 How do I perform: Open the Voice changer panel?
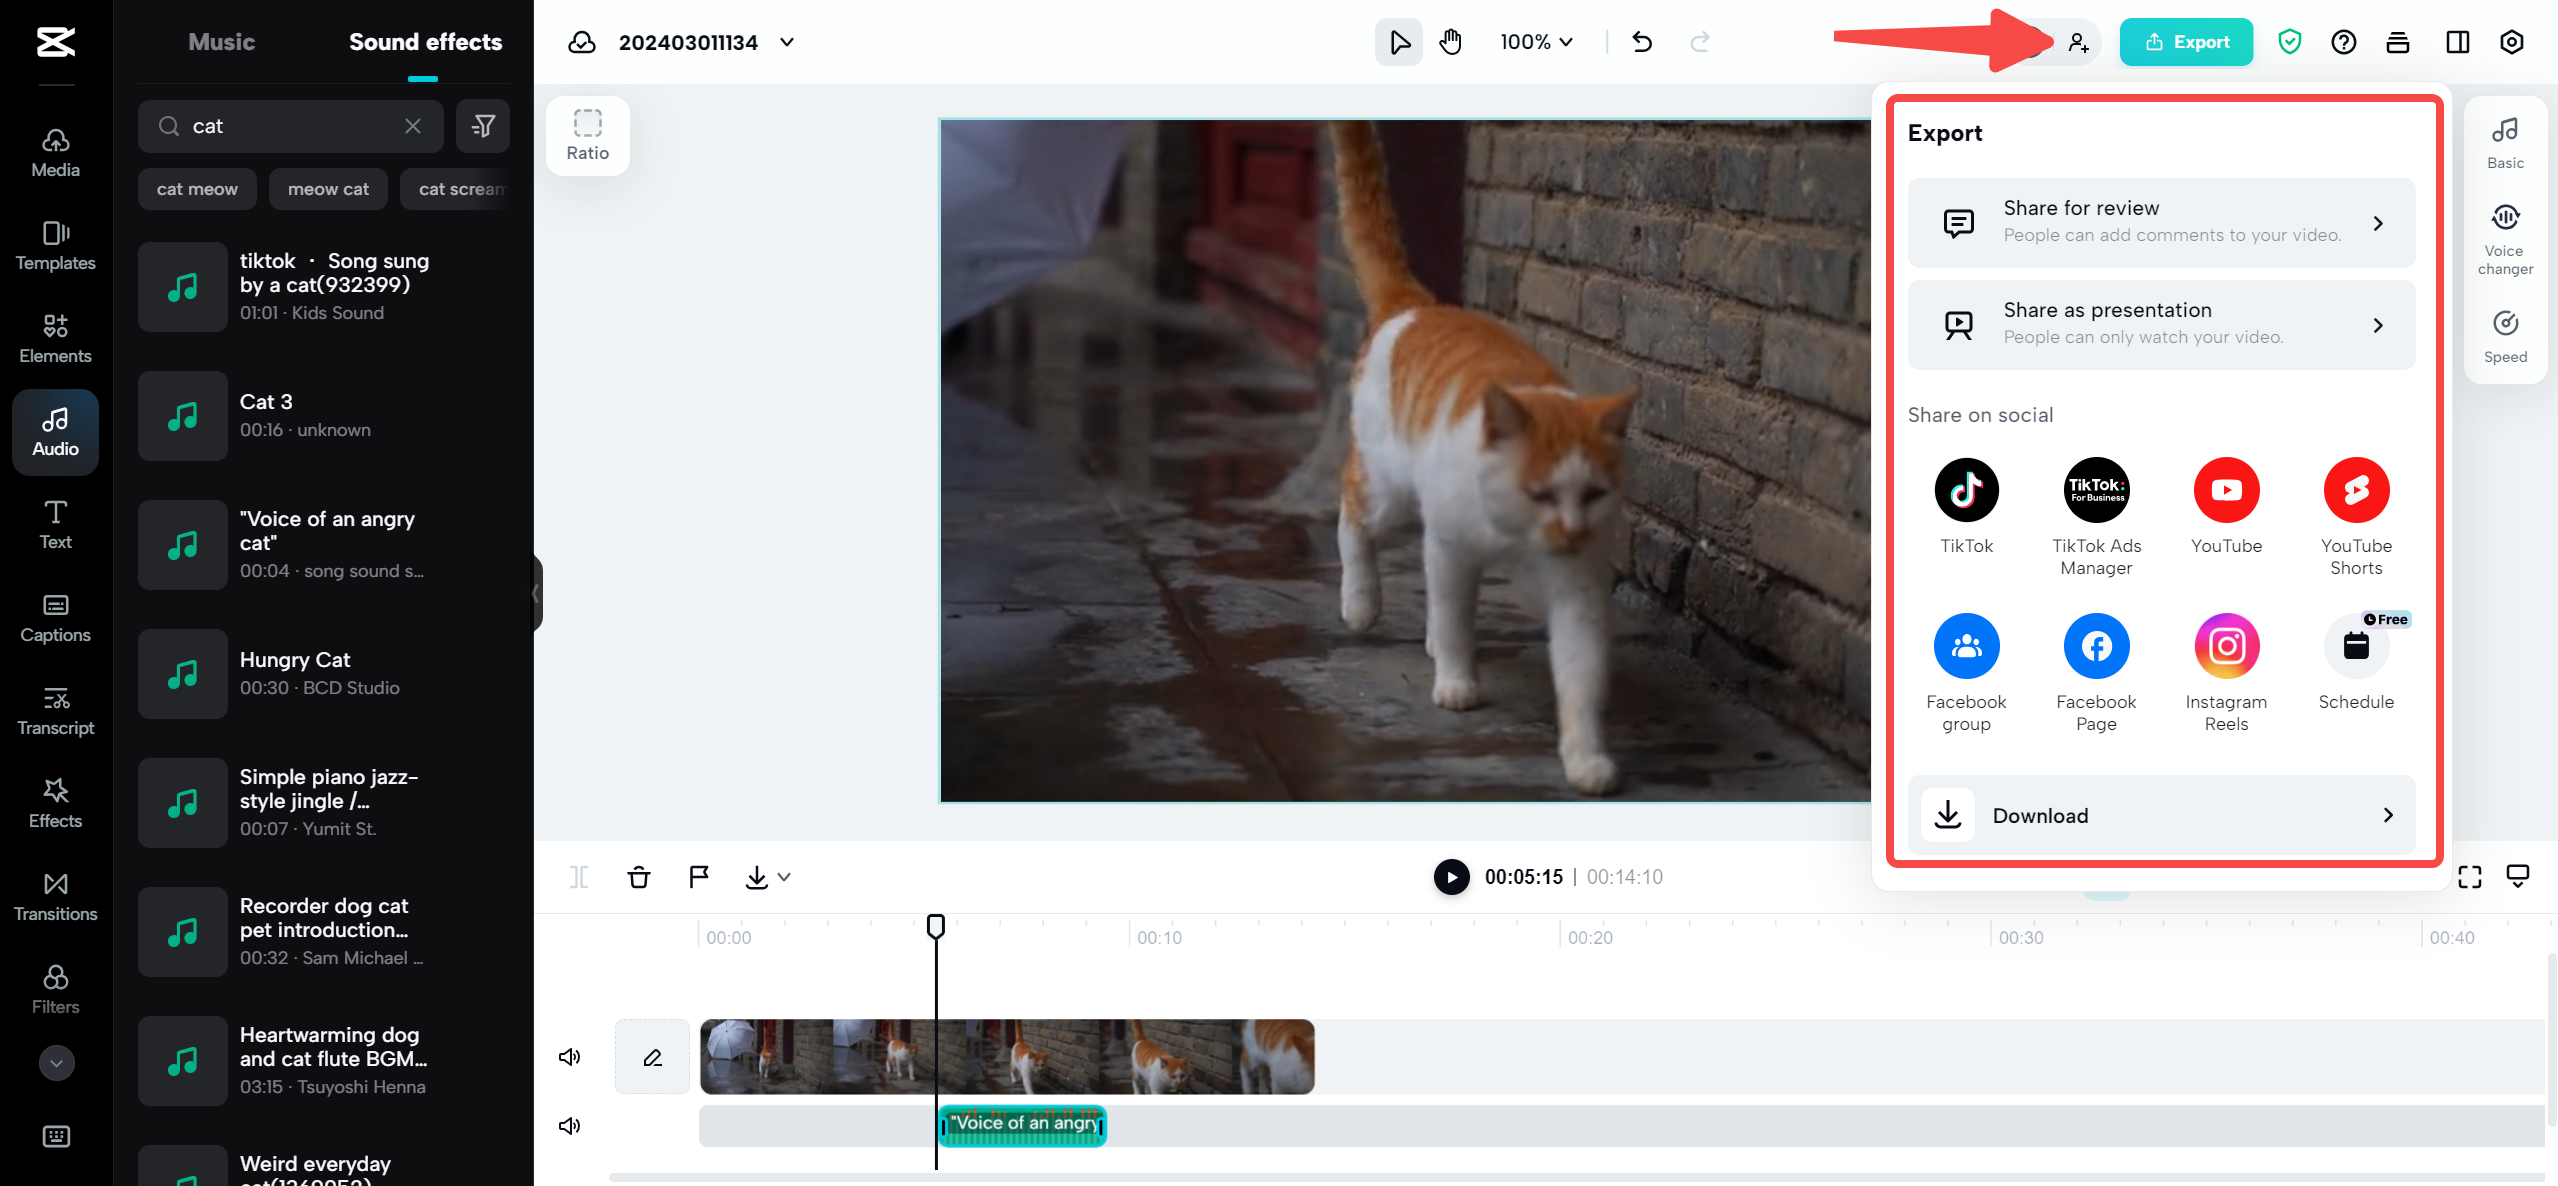[2505, 236]
